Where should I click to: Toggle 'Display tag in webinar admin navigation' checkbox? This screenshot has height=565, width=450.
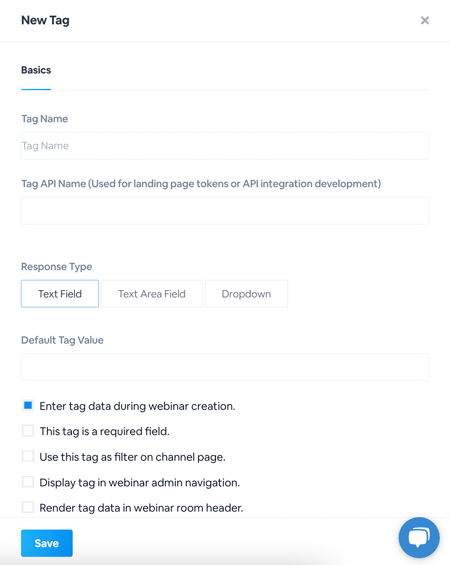28,482
